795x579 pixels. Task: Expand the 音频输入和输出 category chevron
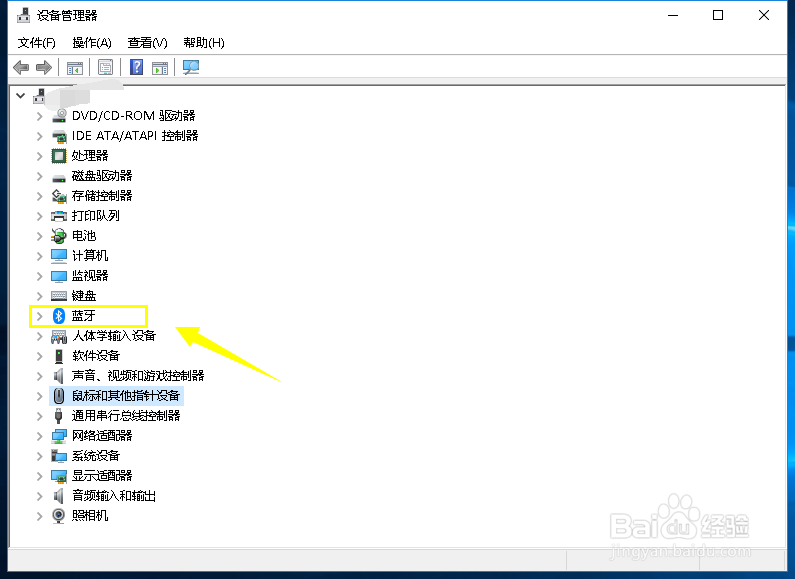(x=40, y=496)
